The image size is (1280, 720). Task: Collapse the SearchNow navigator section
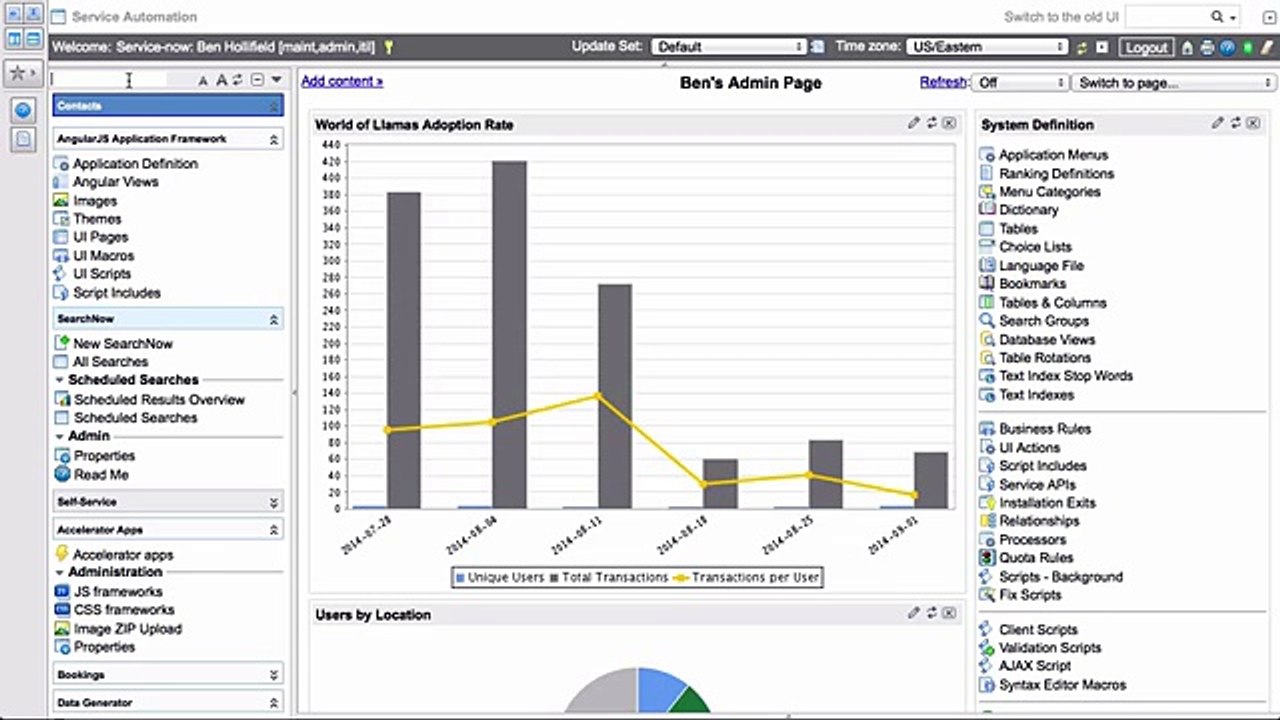click(273, 319)
